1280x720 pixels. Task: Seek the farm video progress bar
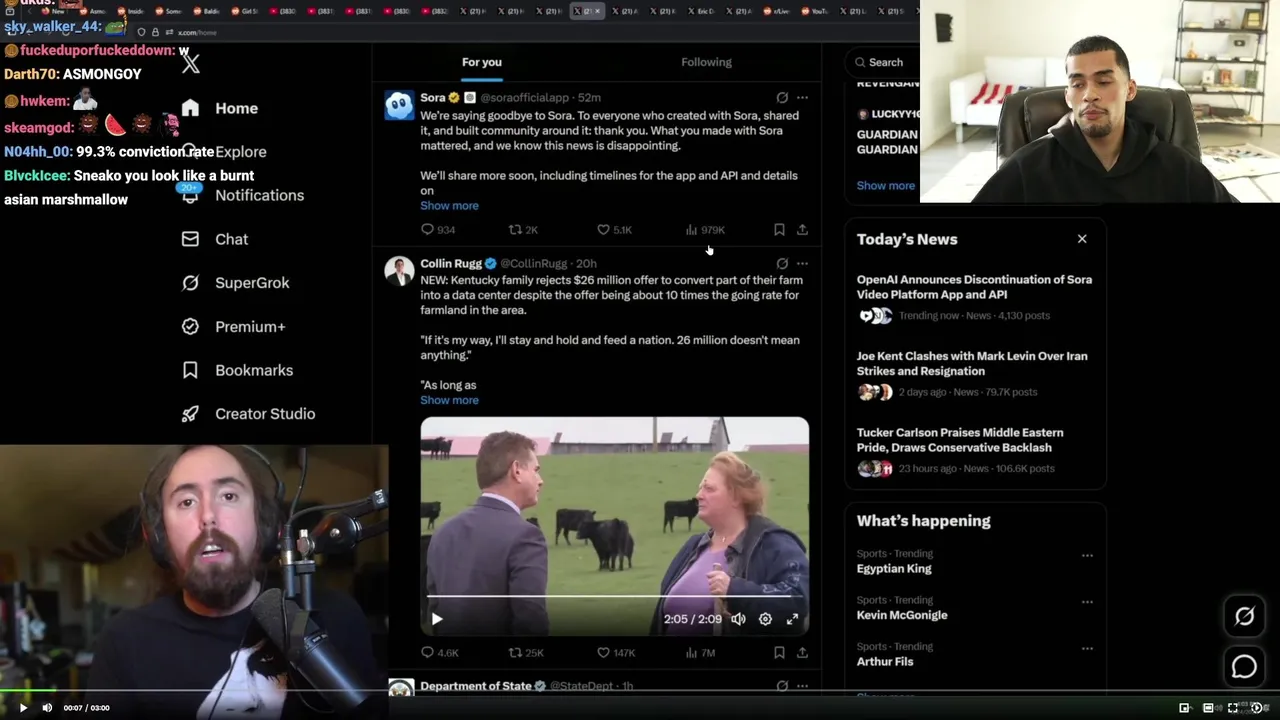[x=614, y=597]
